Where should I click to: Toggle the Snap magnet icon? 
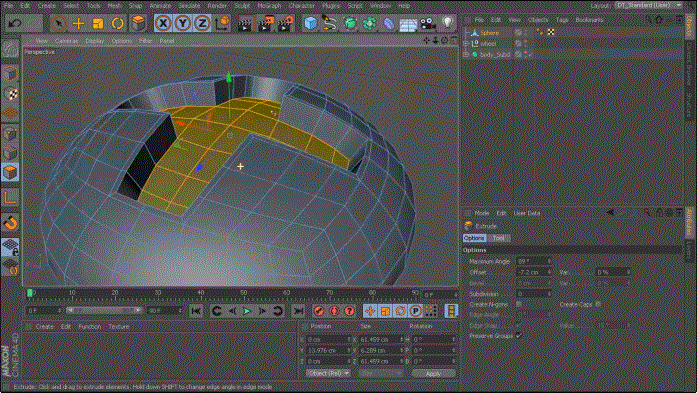click(10, 222)
